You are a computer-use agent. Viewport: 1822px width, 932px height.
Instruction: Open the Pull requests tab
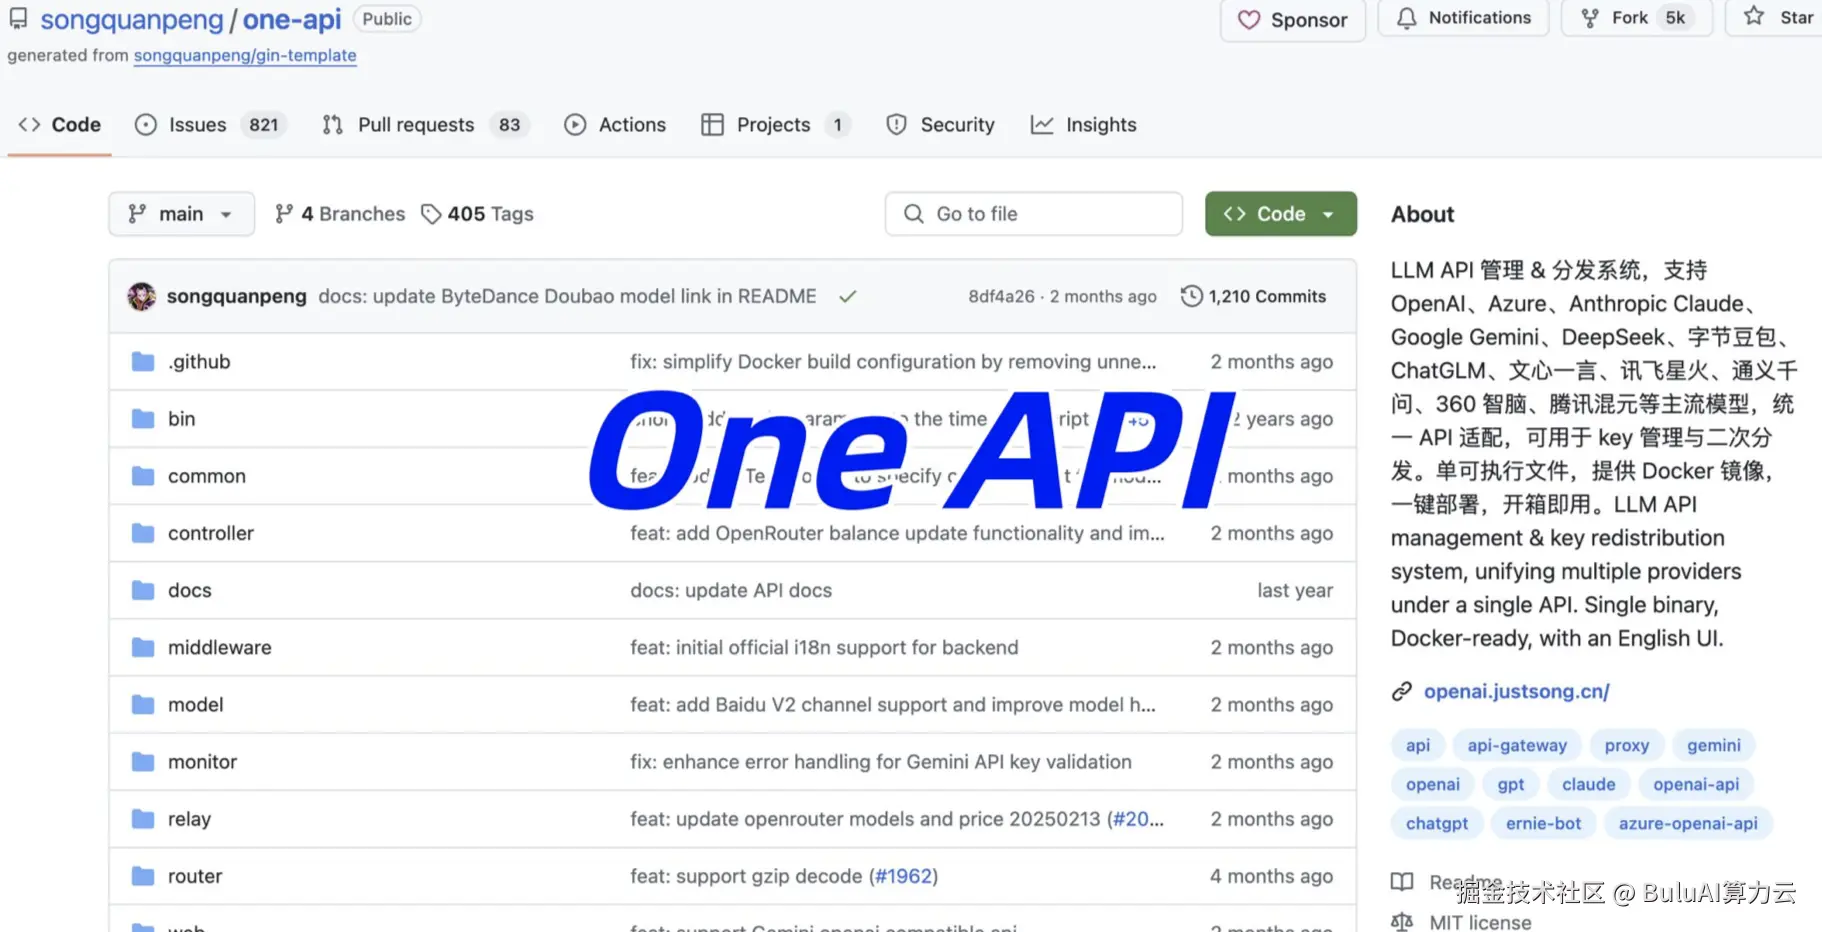click(425, 125)
